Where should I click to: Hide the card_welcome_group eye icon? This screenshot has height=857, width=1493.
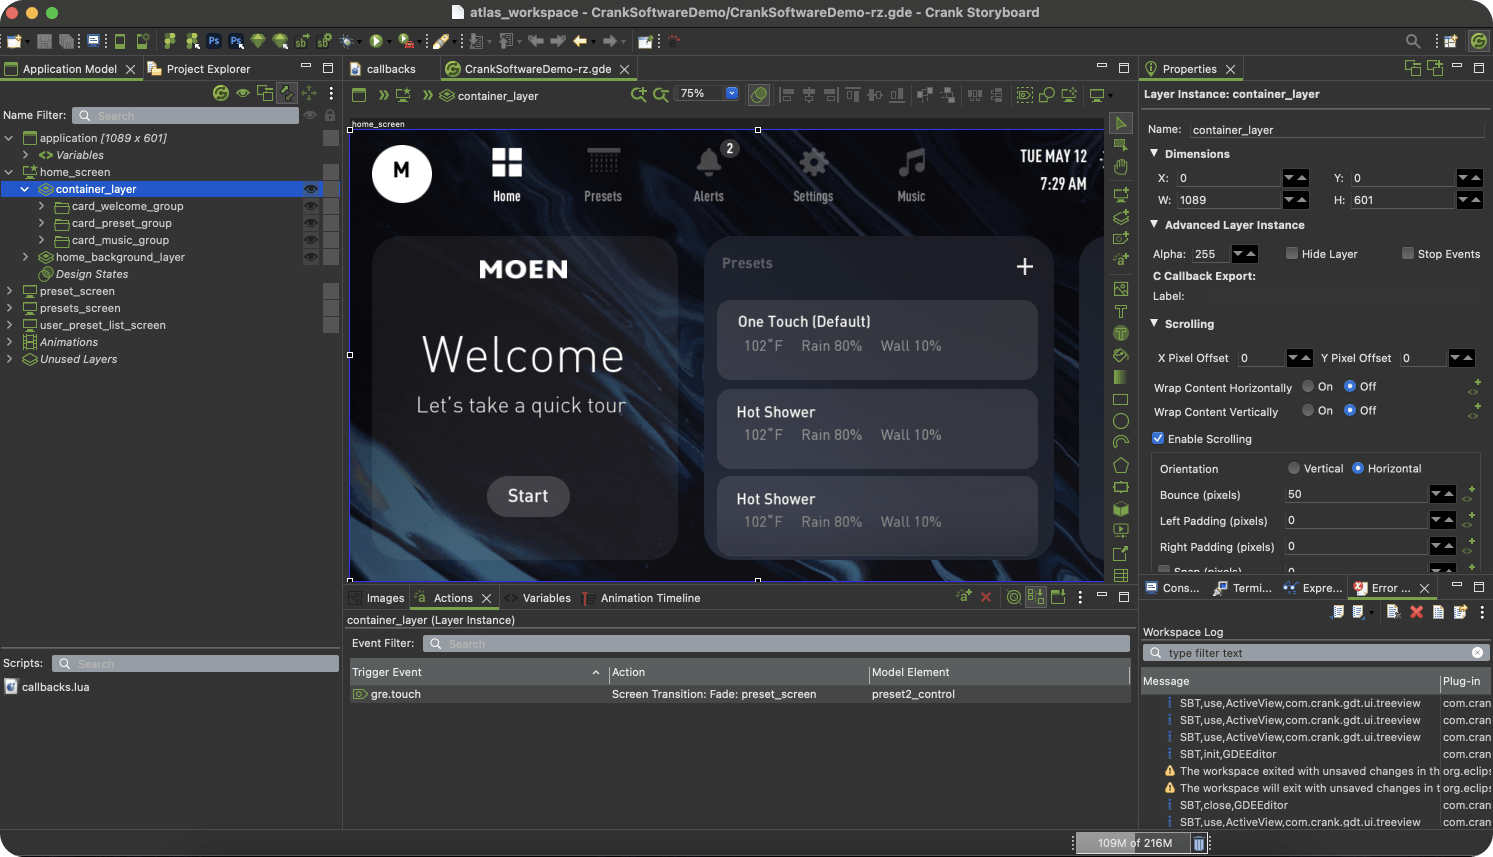(x=311, y=206)
